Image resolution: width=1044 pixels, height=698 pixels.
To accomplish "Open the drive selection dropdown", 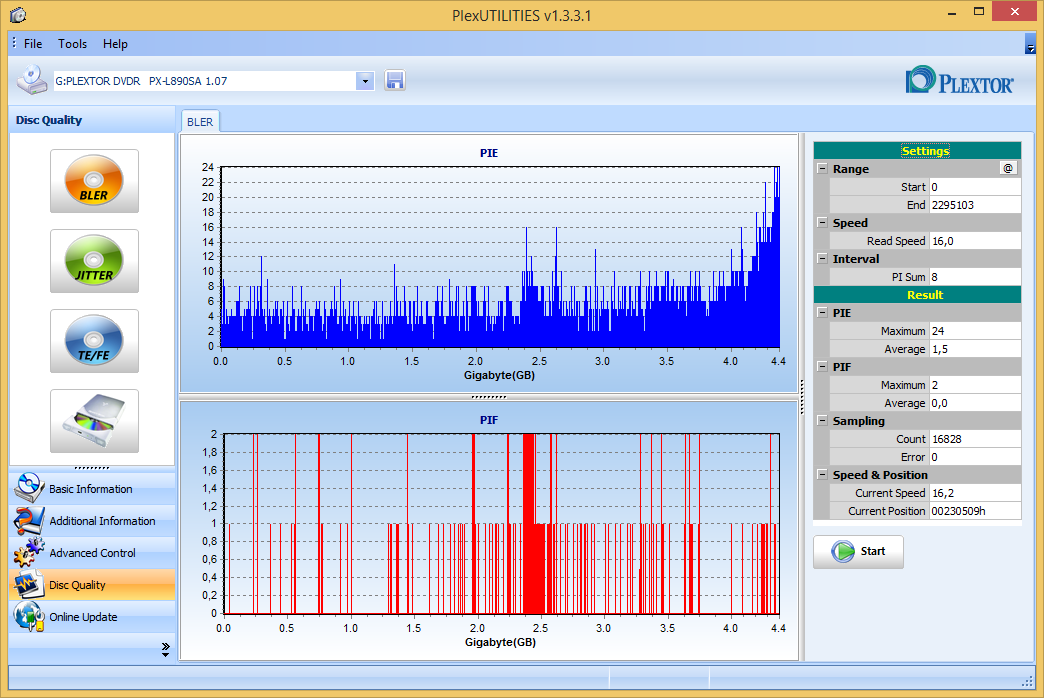I will (365, 81).
